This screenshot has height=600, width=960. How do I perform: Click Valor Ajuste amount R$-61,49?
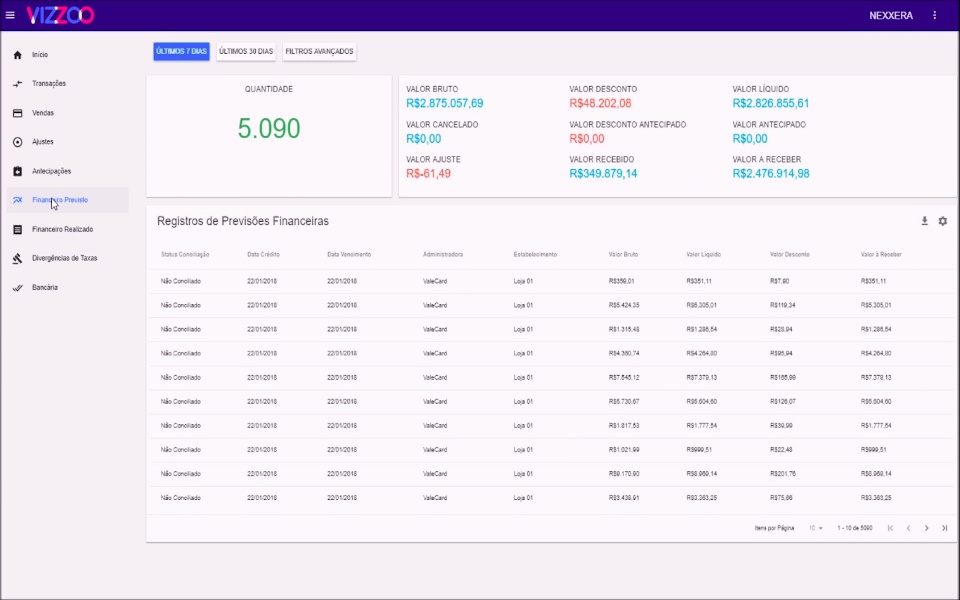(429, 174)
